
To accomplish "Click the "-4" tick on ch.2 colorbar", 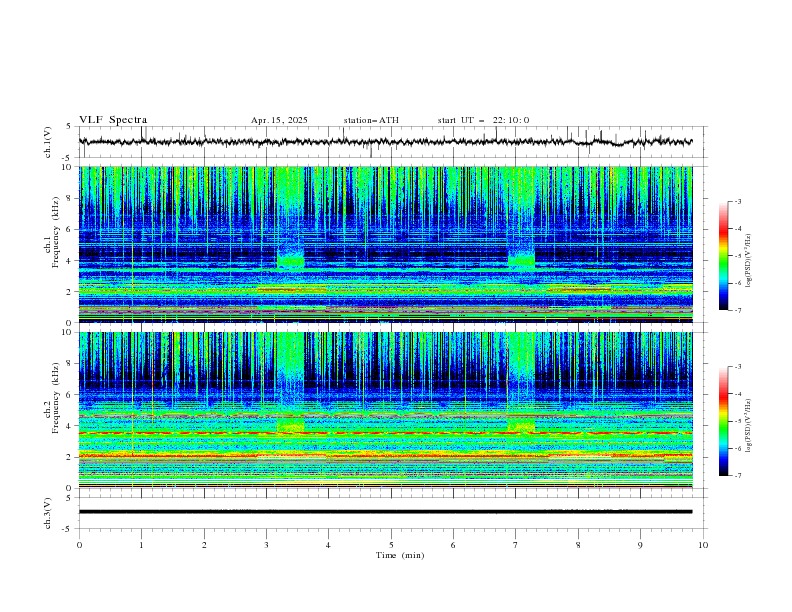I will pos(737,394).
